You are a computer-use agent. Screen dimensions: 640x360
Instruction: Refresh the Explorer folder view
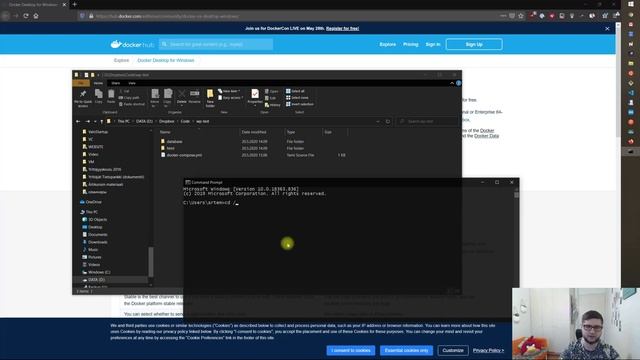388,121
